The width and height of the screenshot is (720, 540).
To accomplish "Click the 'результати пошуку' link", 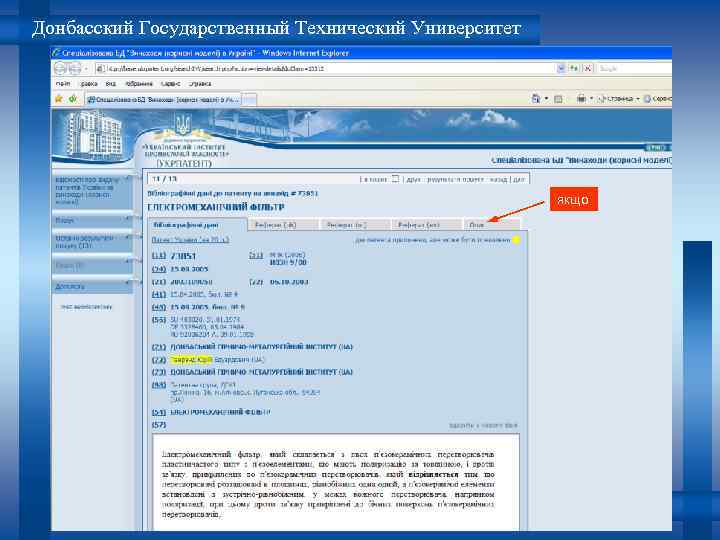I will tap(456, 180).
